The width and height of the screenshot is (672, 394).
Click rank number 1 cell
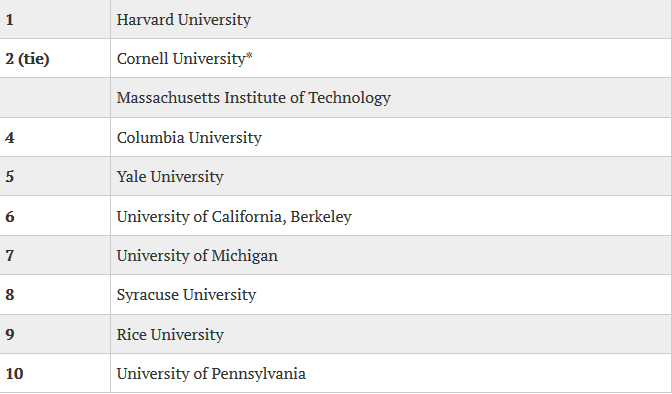[x=55, y=19]
